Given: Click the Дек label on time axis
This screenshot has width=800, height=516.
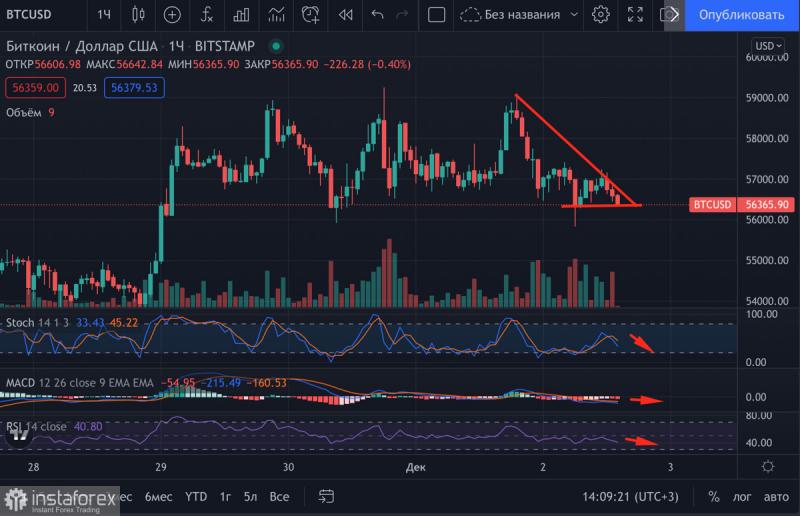Looking at the screenshot, I should click(x=415, y=467).
